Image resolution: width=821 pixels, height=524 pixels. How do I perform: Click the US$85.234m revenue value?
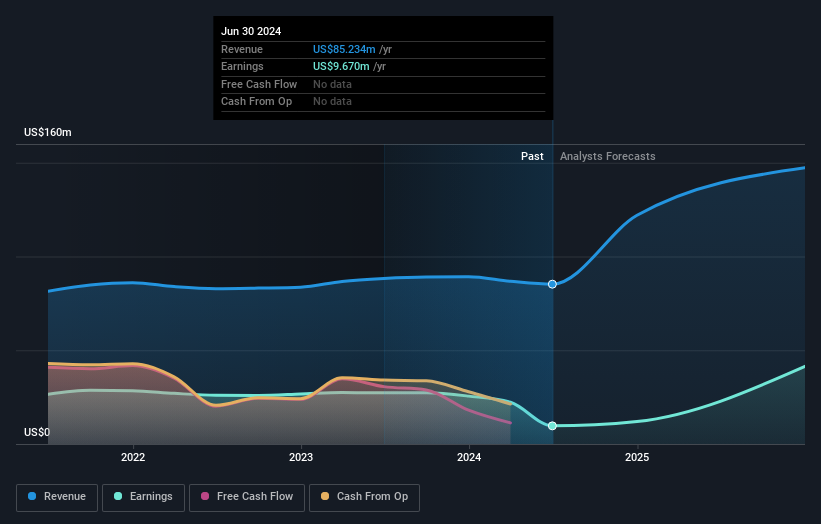[x=344, y=49]
